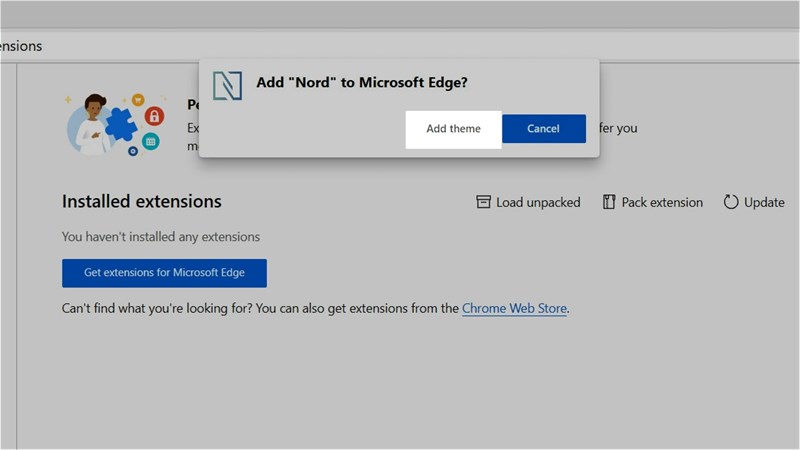The width and height of the screenshot is (800, 450).
Task: Choose the Pack extension text label
Action: click(x=662, y=202)
